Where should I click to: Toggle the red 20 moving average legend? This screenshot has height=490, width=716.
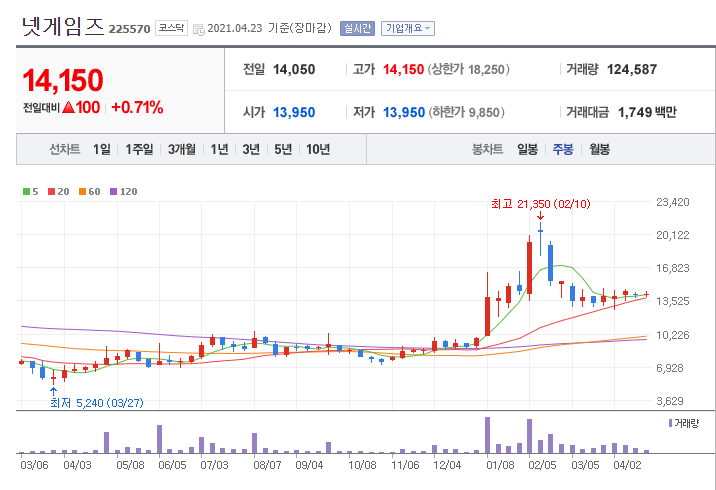click(58, 191)
